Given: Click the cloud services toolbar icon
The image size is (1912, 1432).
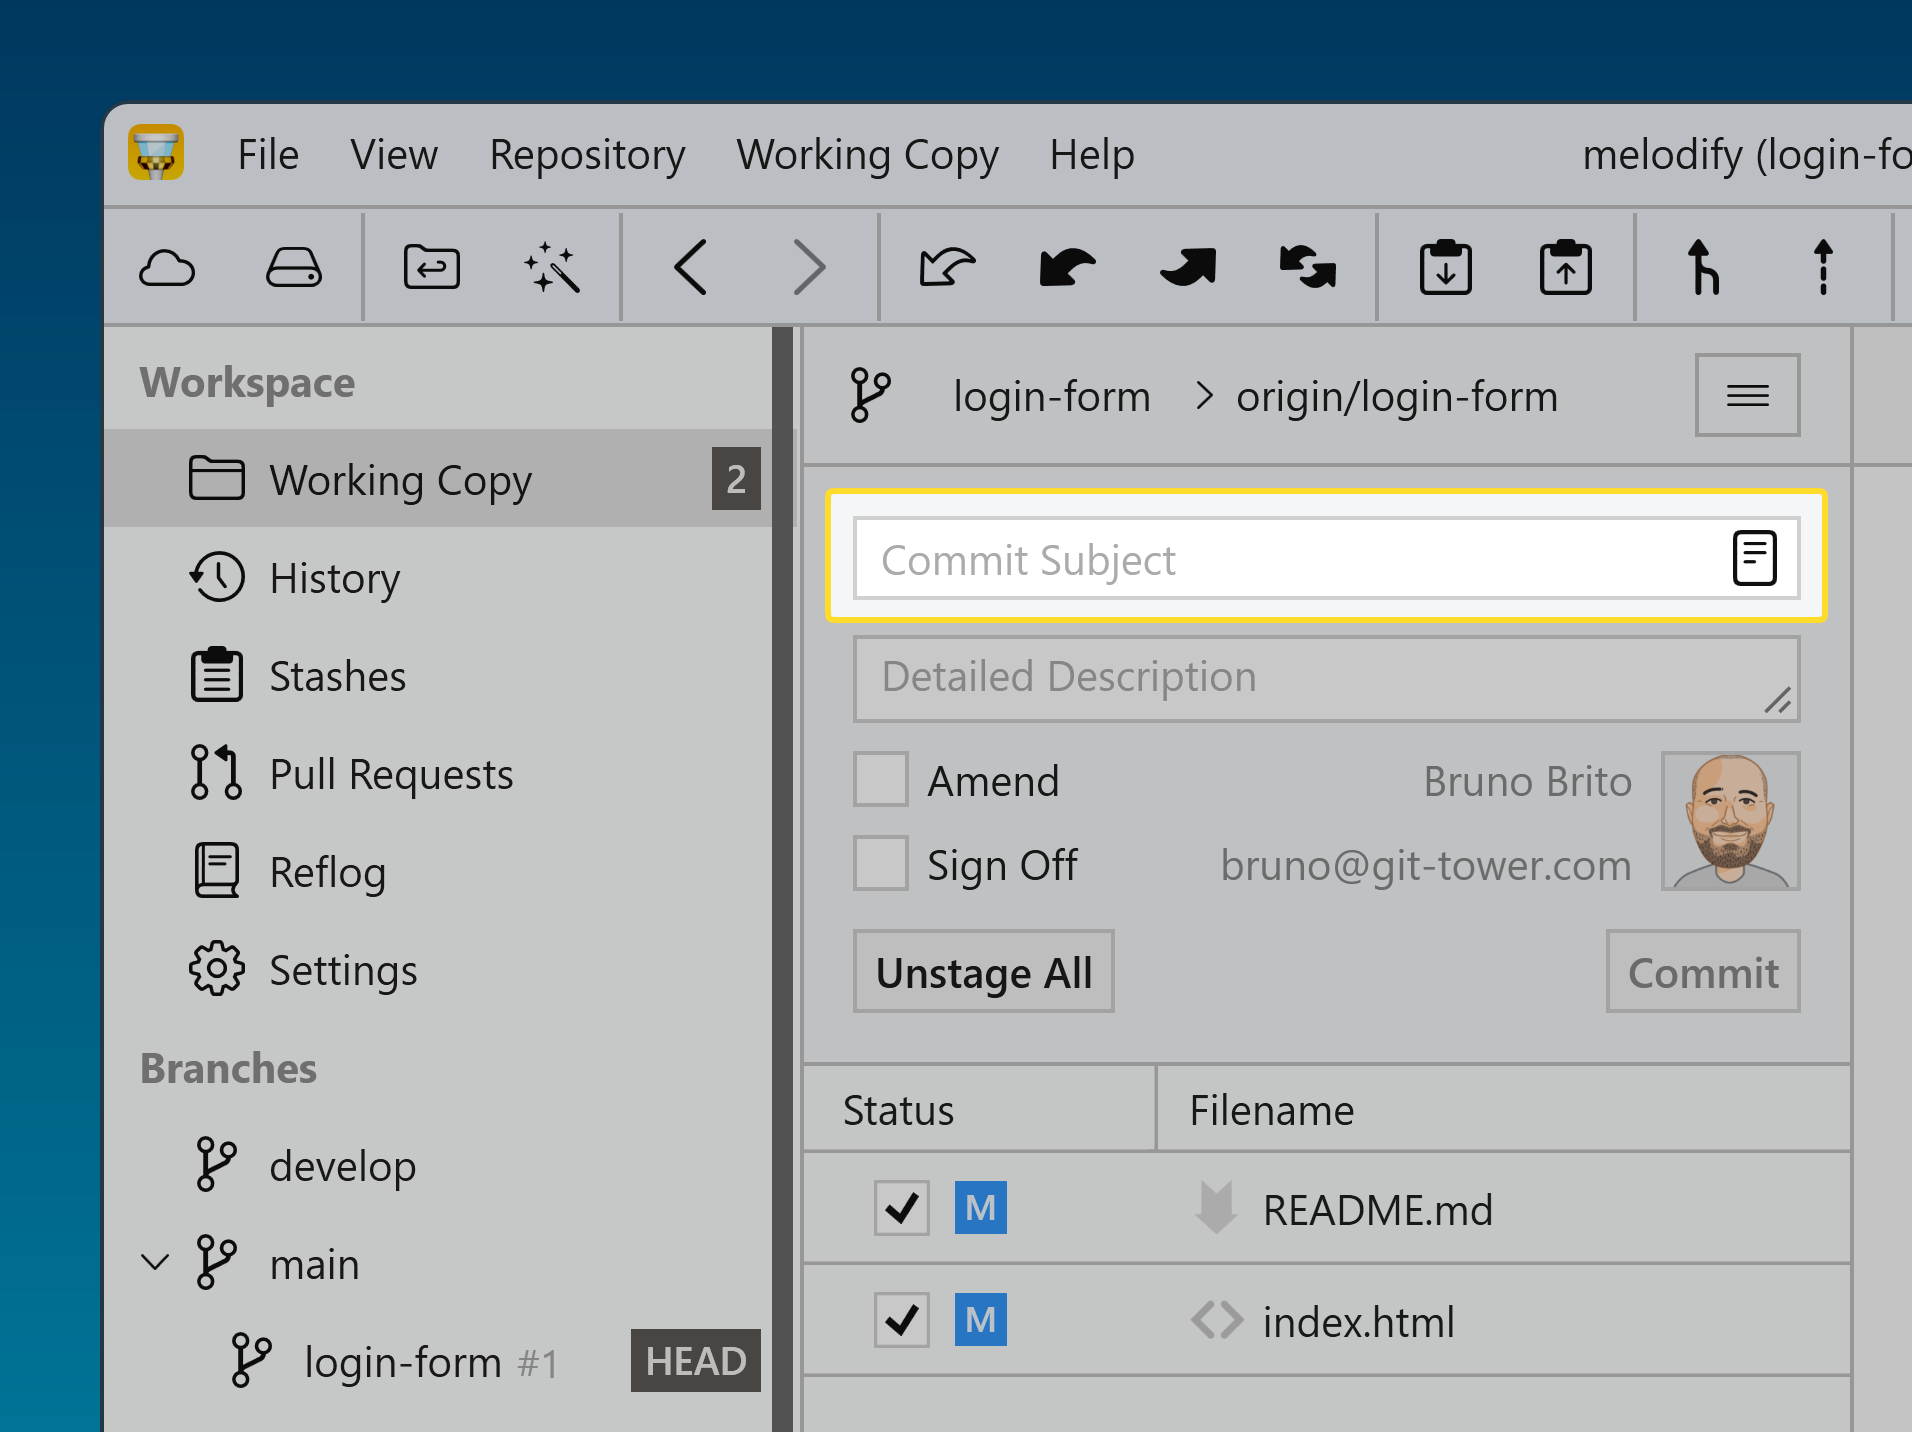Looking at the screenshot, I should pyautogui.click(x=167, y=267).
